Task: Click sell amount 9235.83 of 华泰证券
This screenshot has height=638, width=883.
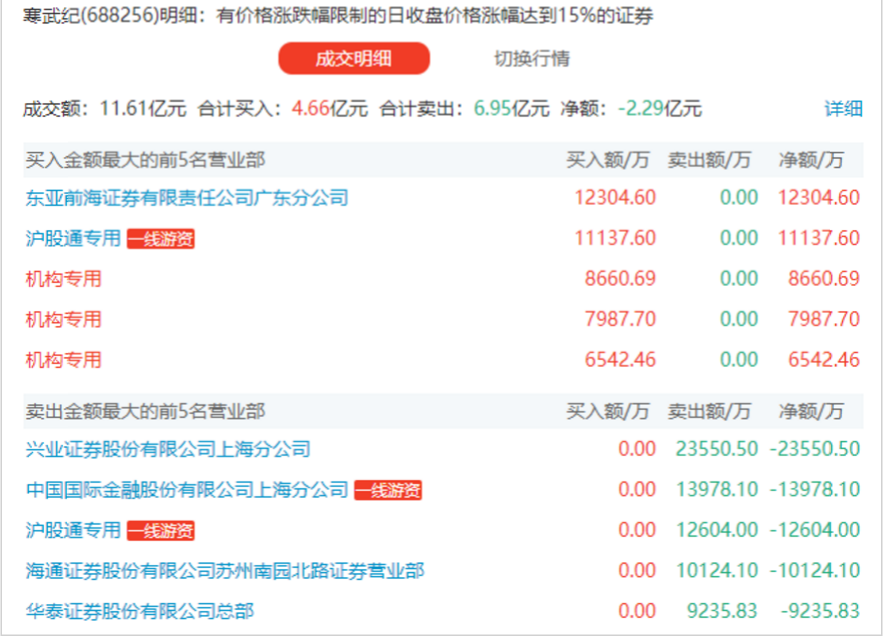Action: (x=722, y=611)
